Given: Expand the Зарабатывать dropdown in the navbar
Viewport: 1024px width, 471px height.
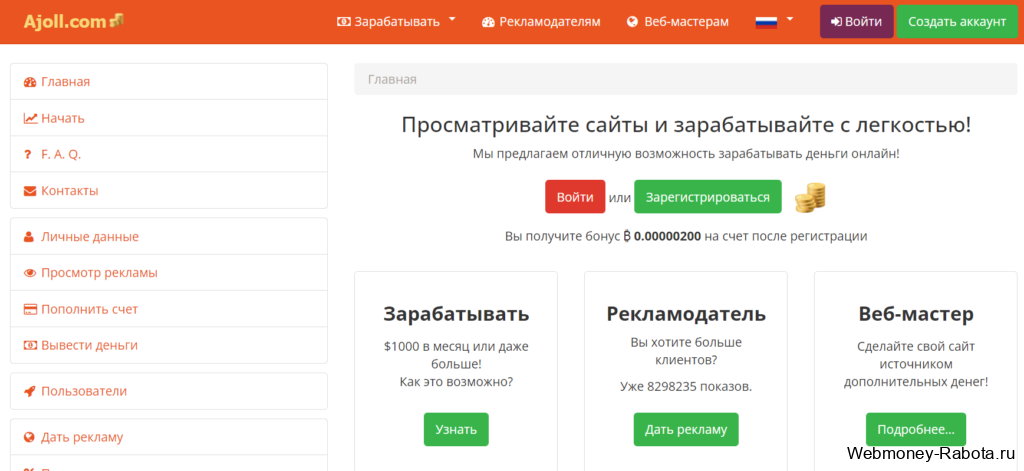Looking at the screenshot, I should (x=396, y=22).
